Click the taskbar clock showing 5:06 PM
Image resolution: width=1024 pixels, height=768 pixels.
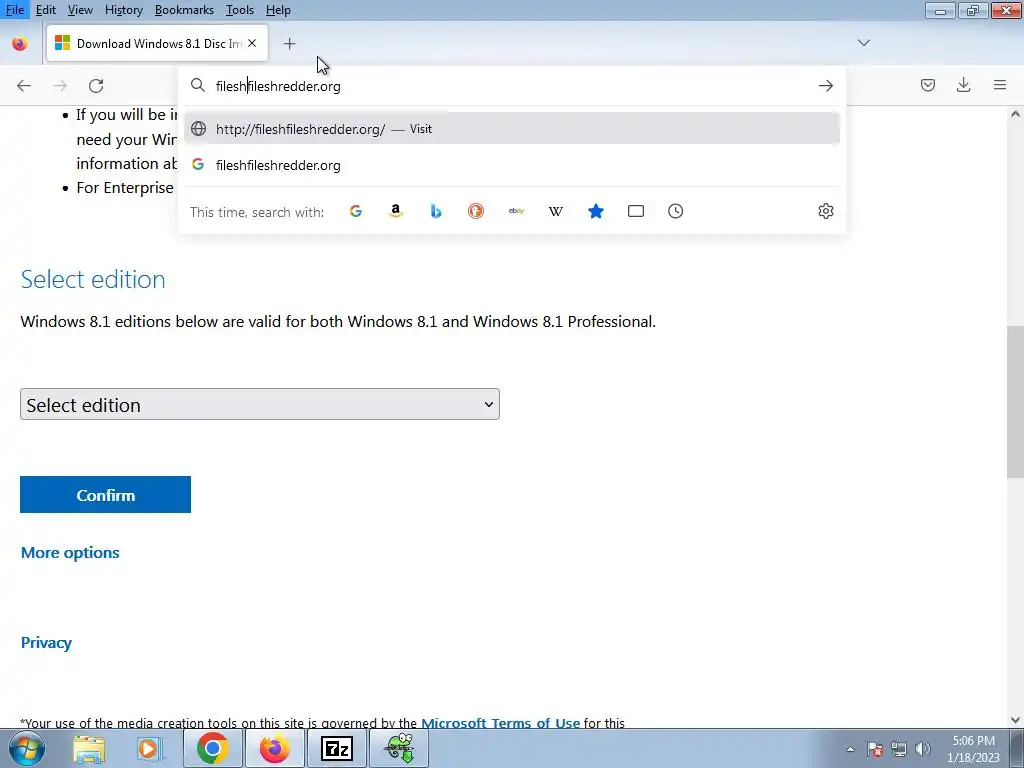coord(973,749)
